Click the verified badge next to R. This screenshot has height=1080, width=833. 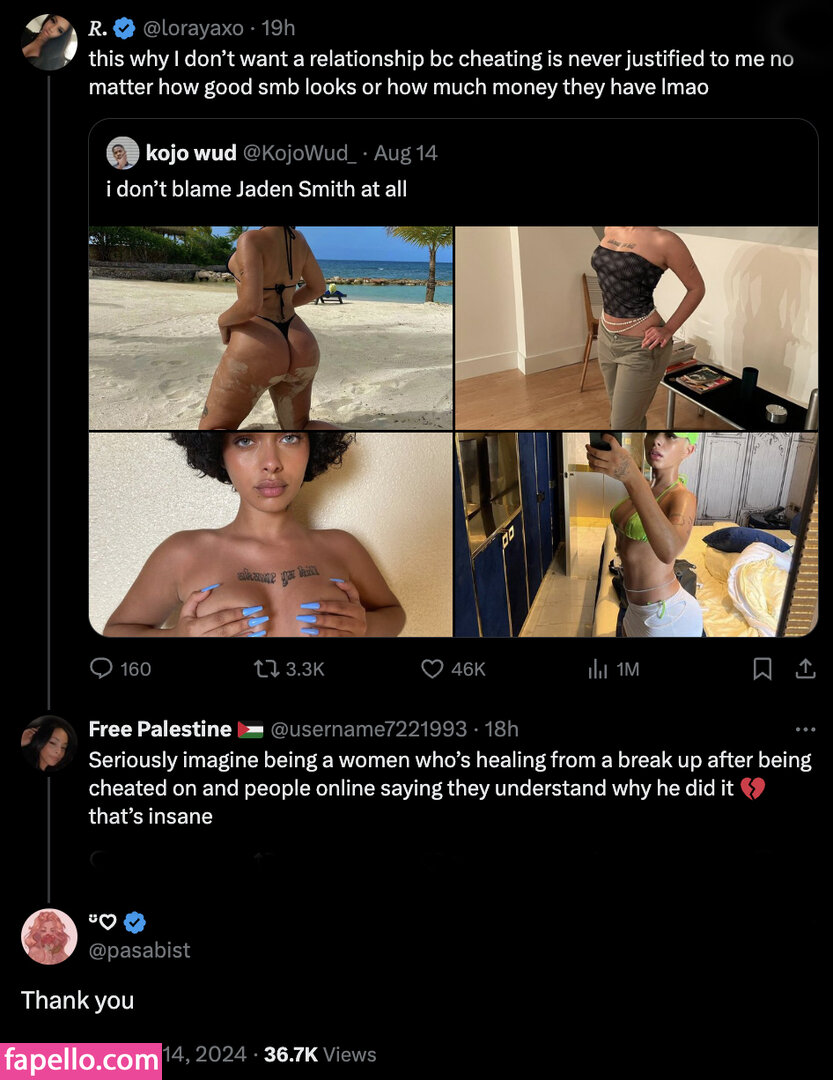[125, 28]
